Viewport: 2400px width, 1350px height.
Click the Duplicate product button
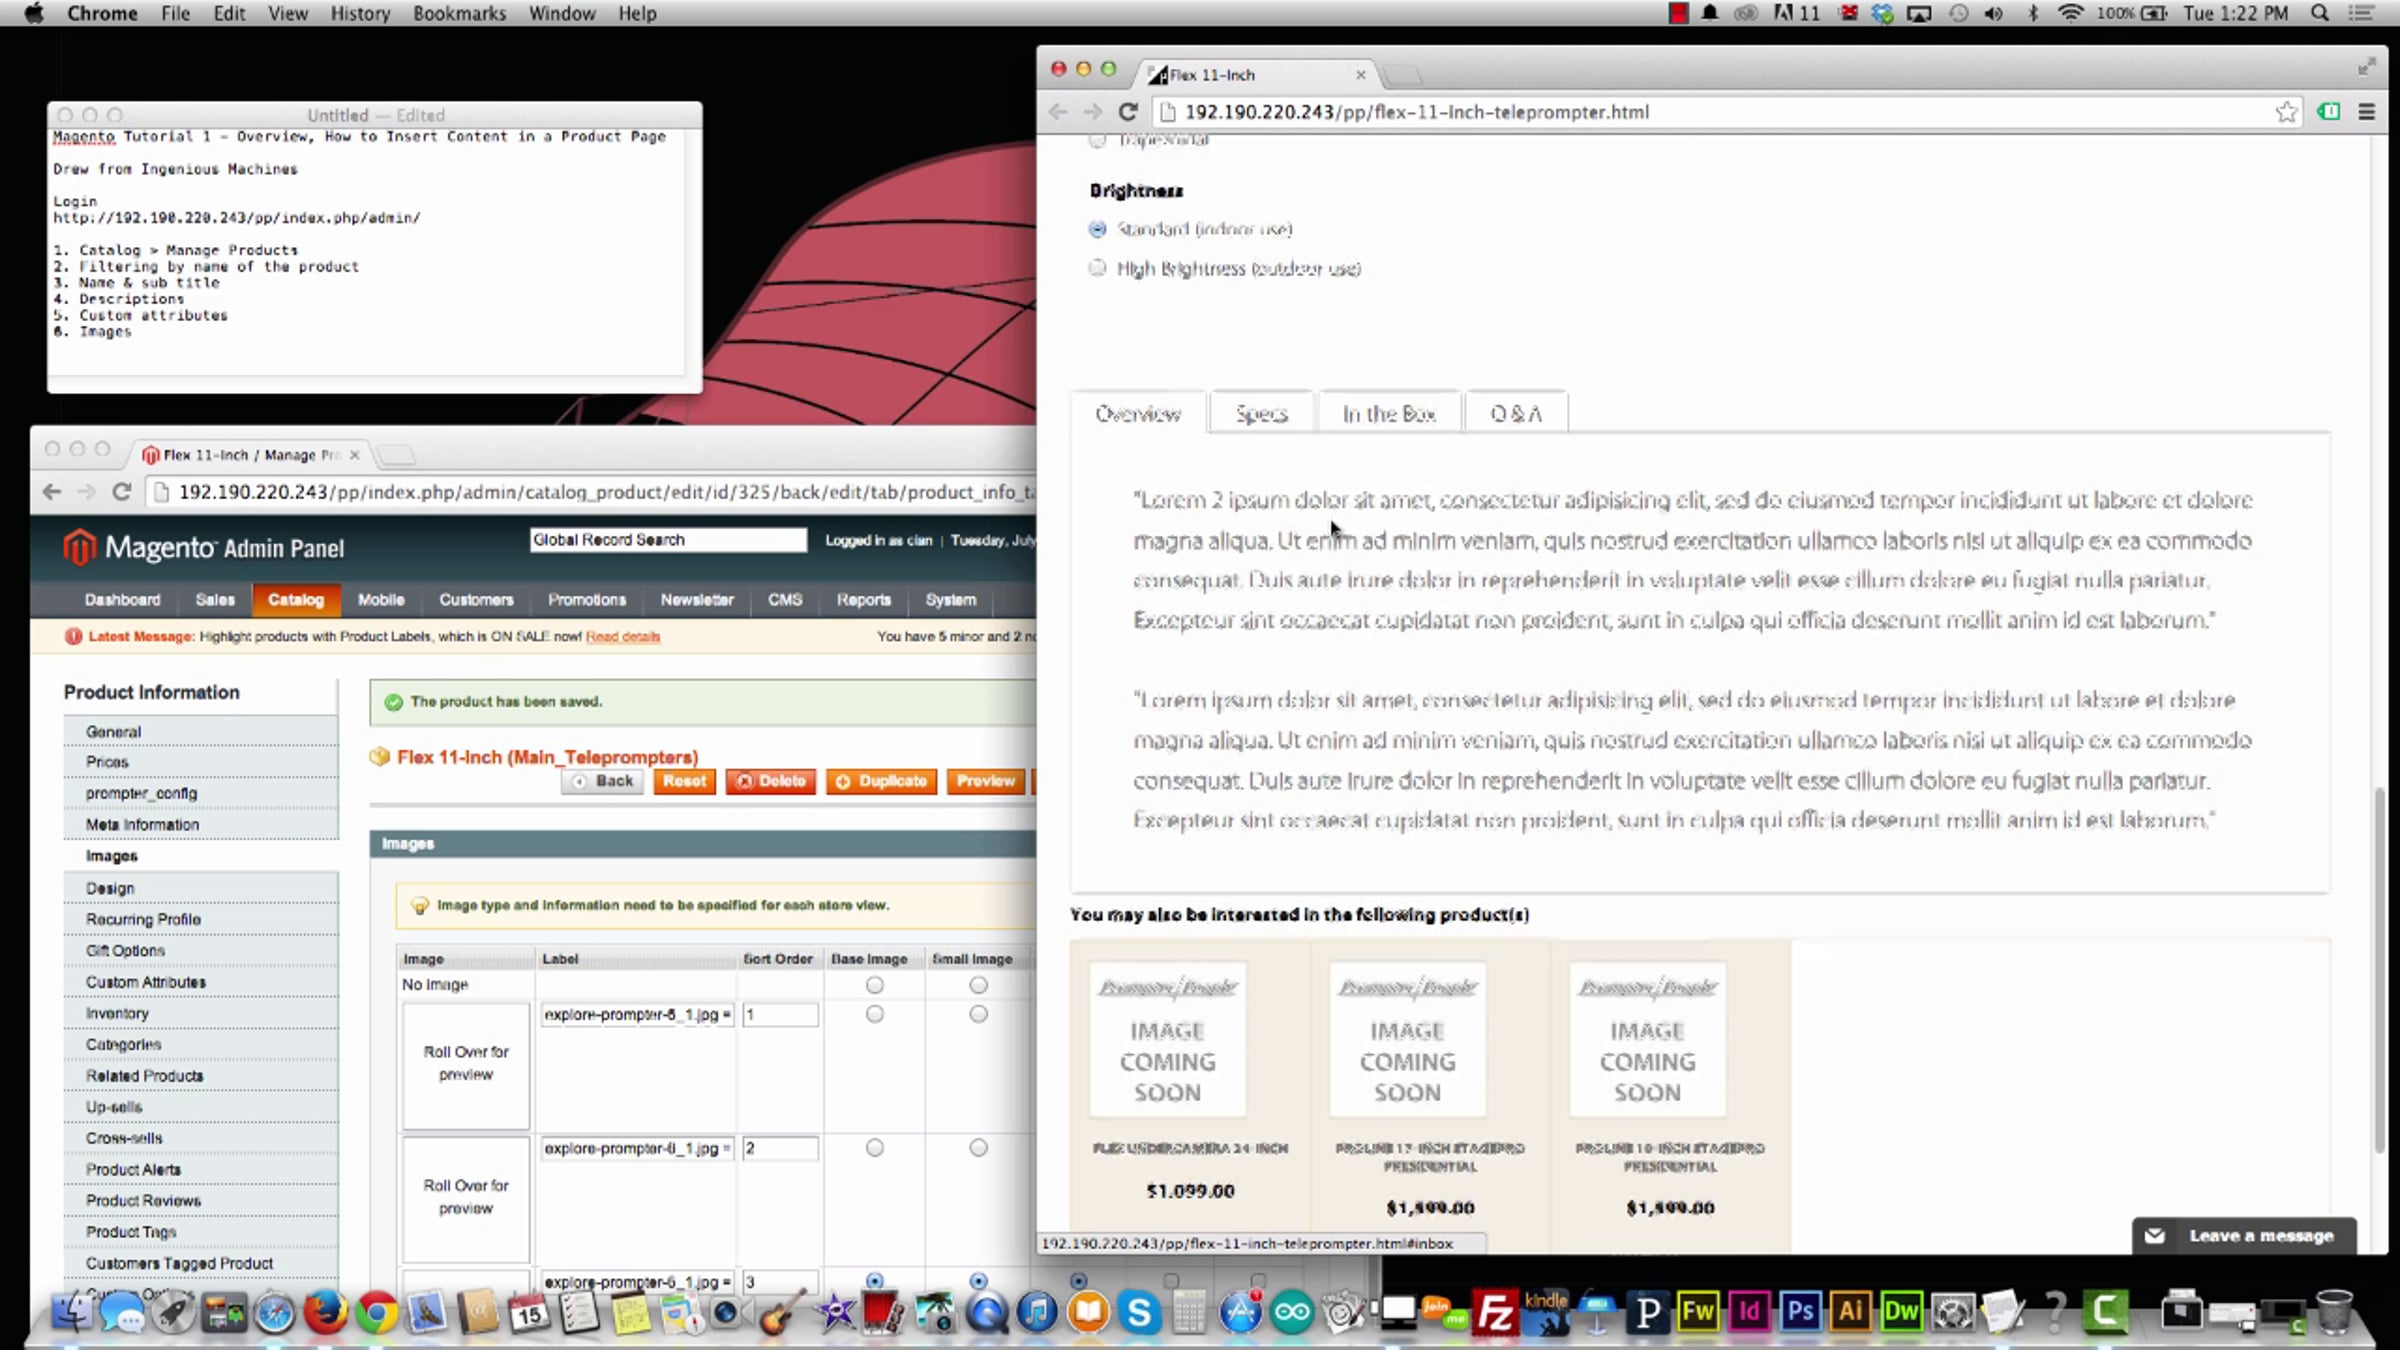coord(882,781)
